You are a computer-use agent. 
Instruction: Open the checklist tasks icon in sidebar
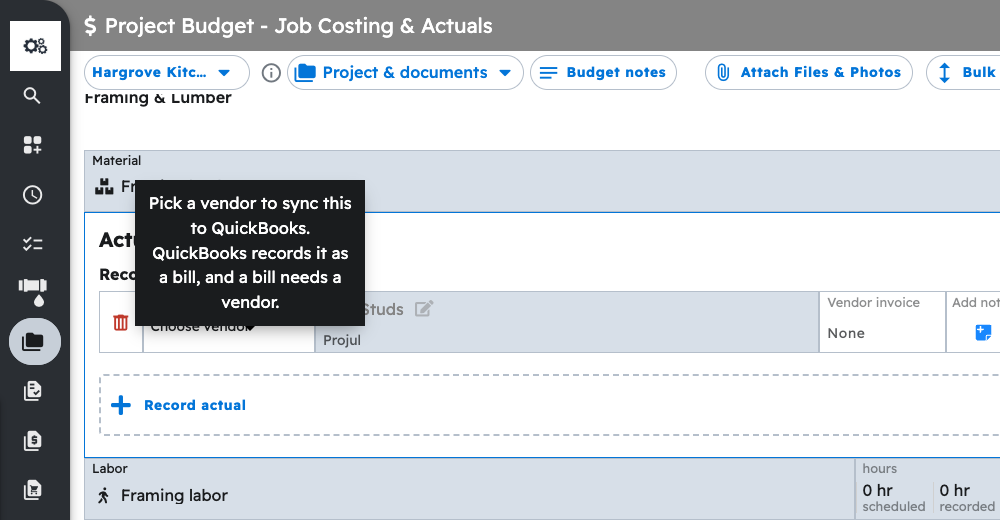coord(33,244)
